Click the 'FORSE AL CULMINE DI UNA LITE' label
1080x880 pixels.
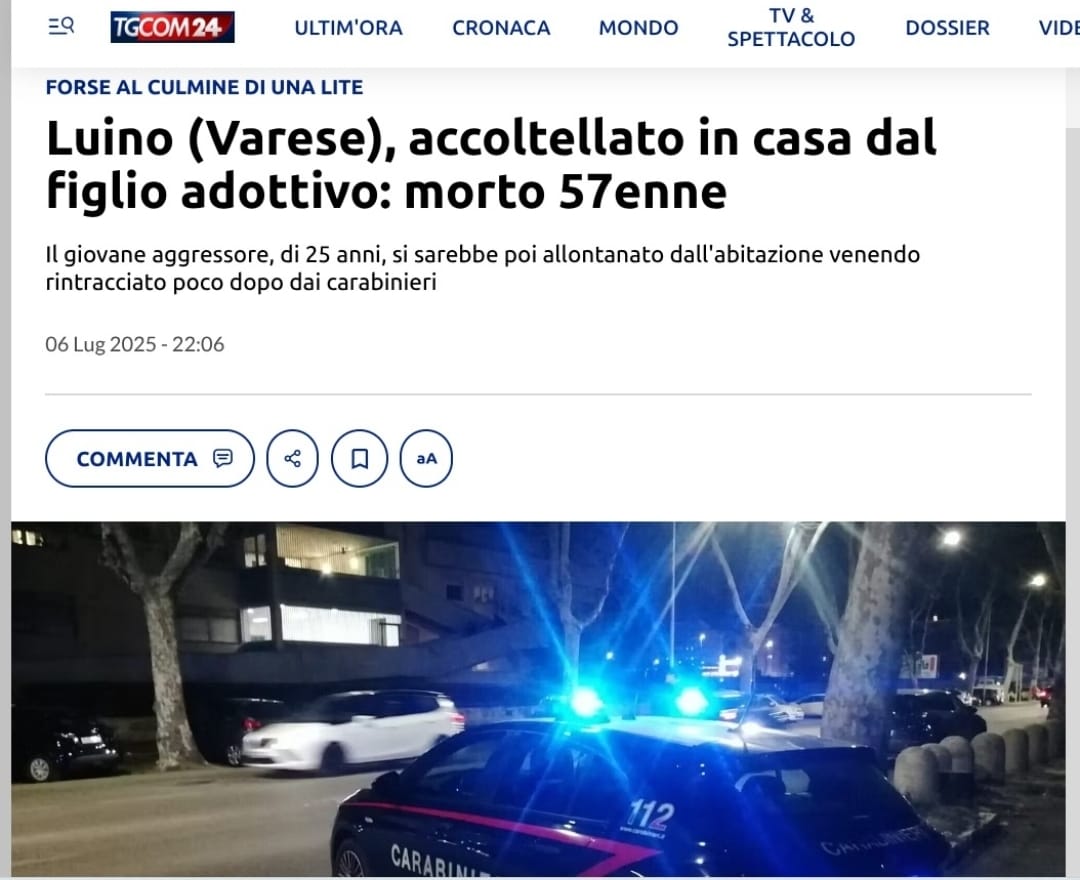[205, 87]
